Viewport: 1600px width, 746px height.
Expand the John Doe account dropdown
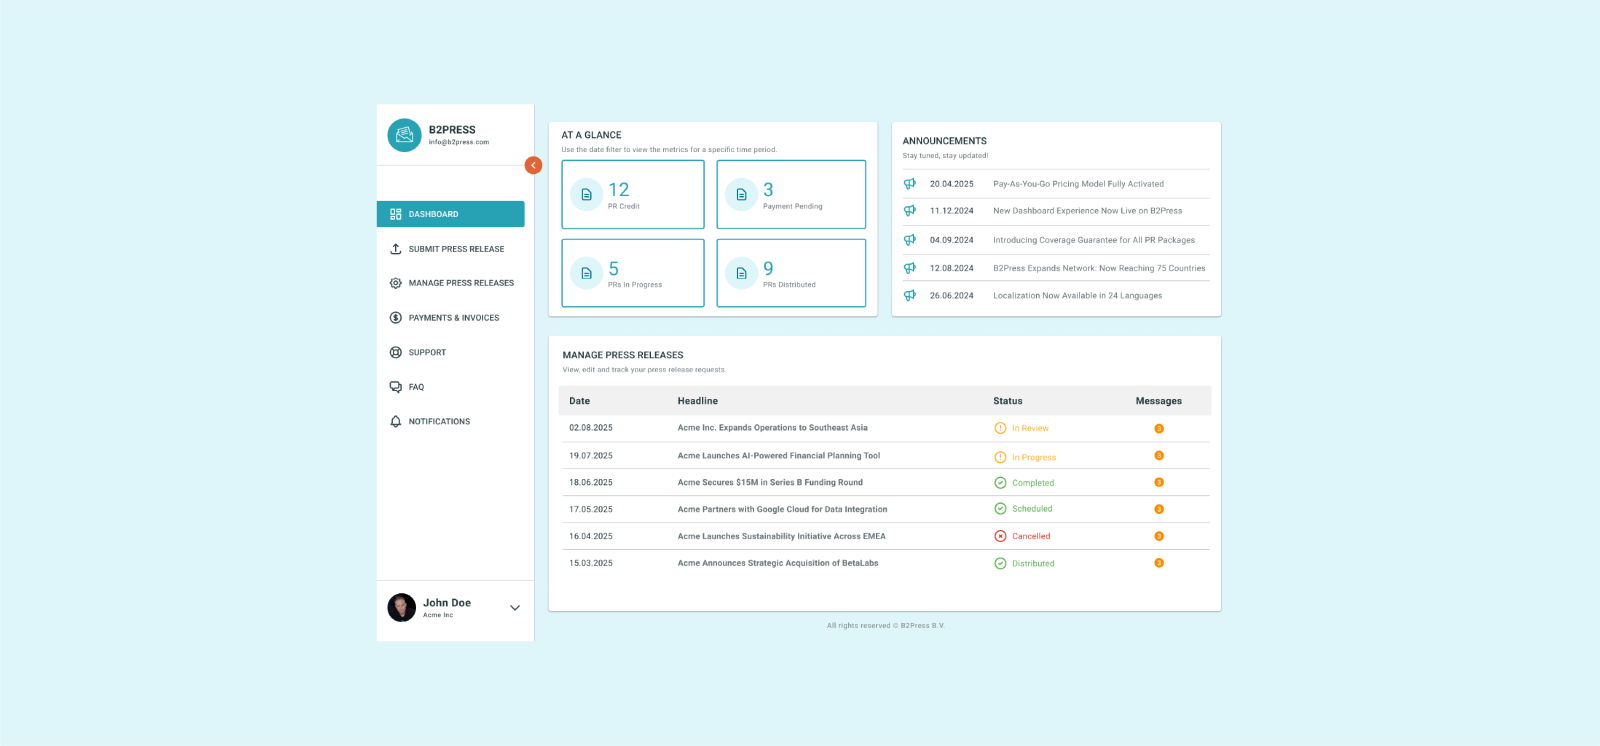[515, 608]
